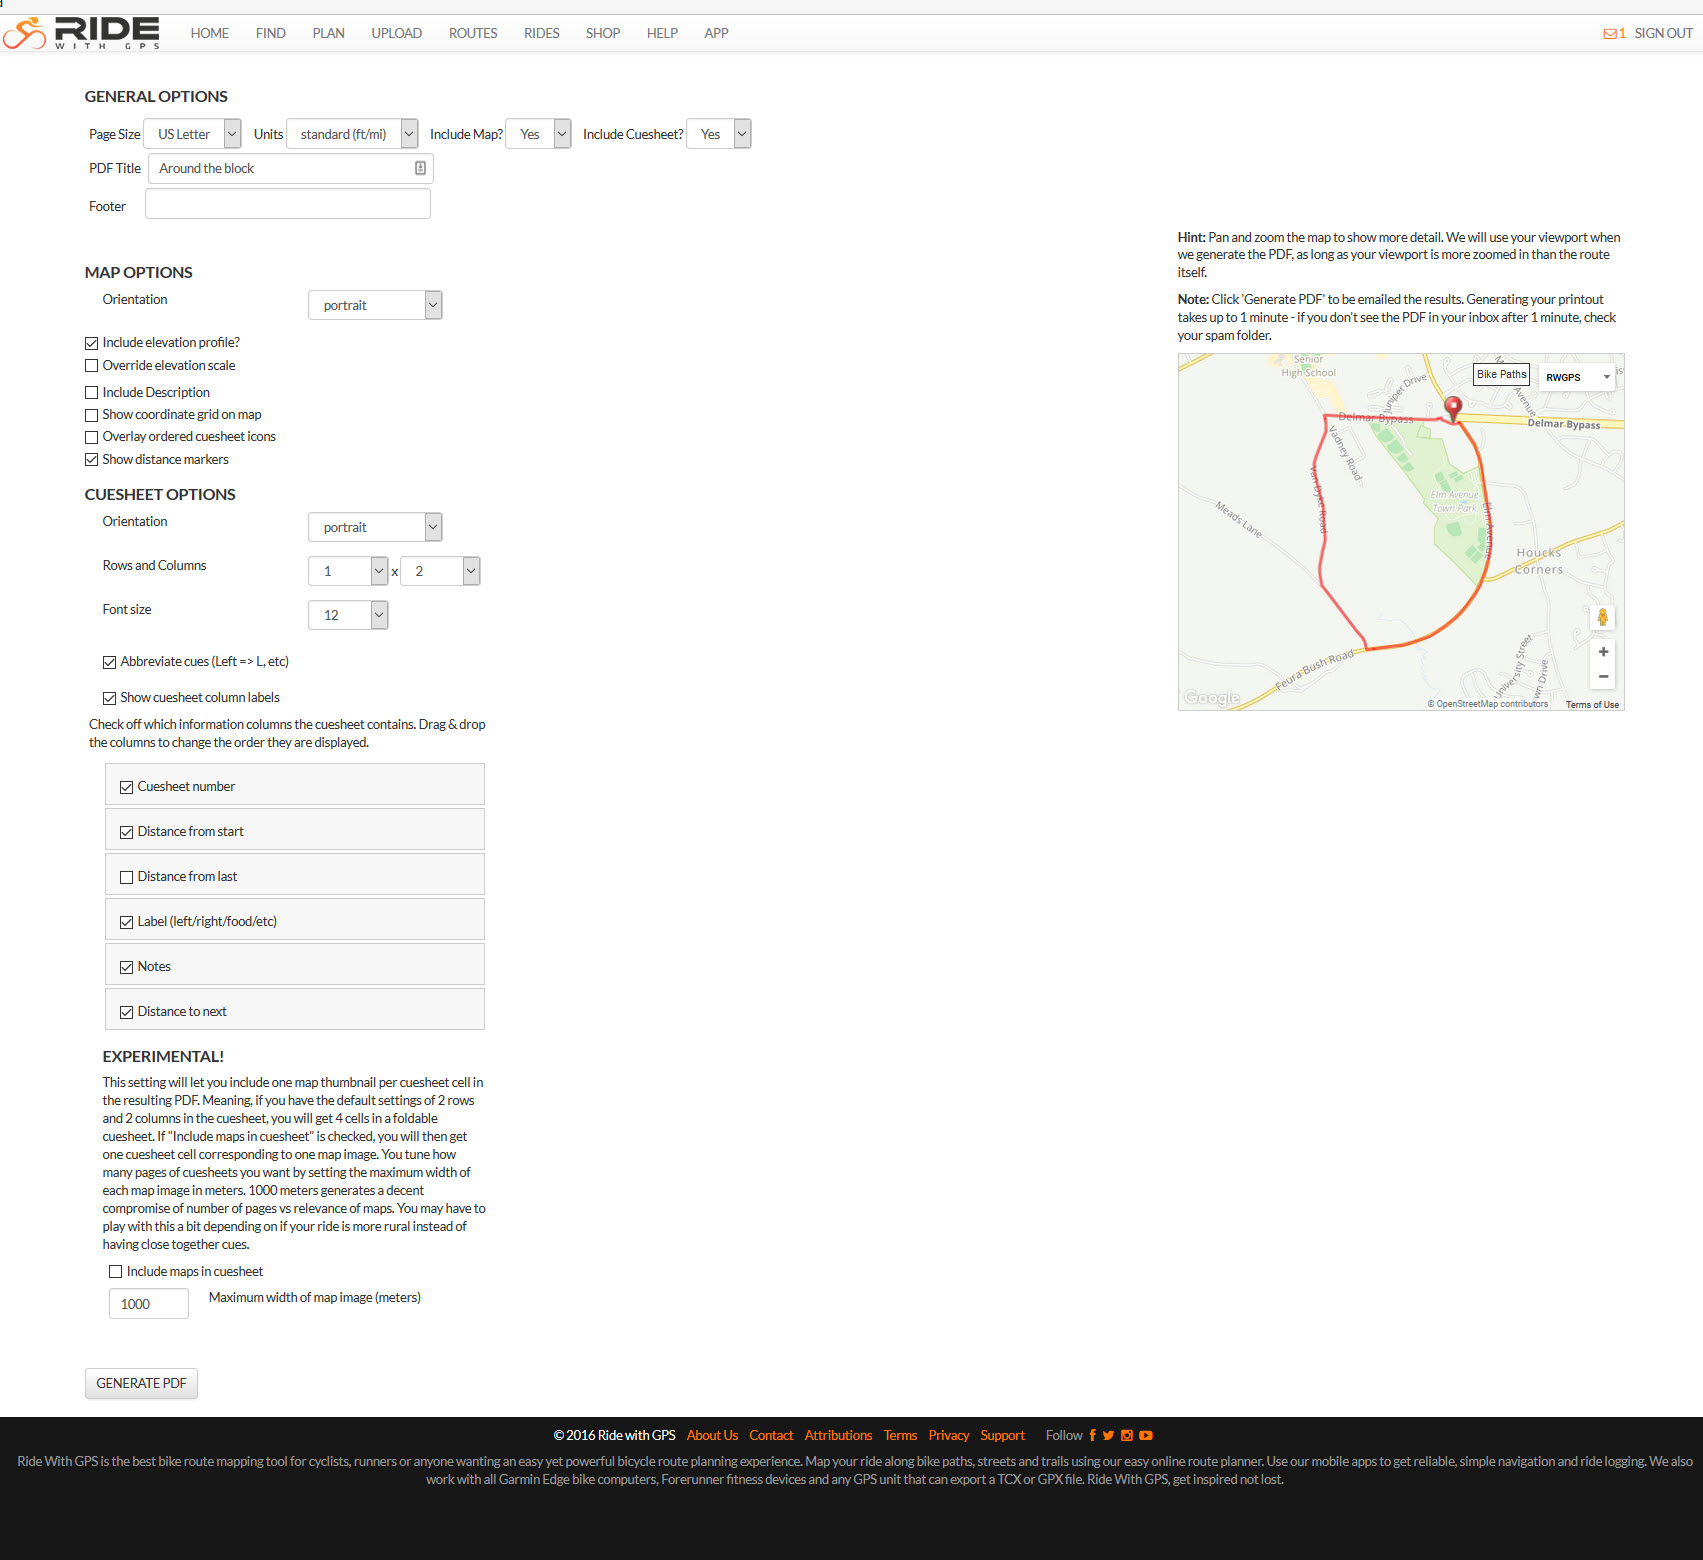Toggle Abbreviate cues checkbox
The height and width of the screenshot is (1560, 1703).
point(110,662)
